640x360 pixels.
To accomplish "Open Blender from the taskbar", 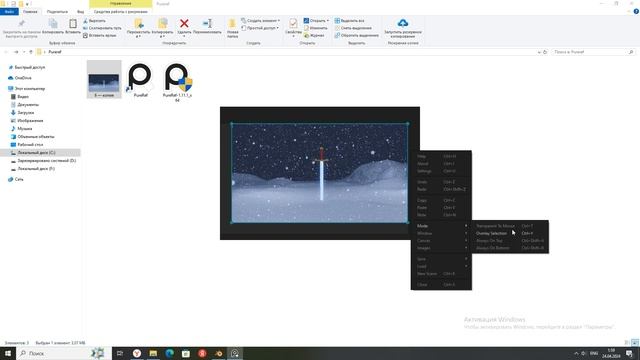I will click(x=218, y=353).
